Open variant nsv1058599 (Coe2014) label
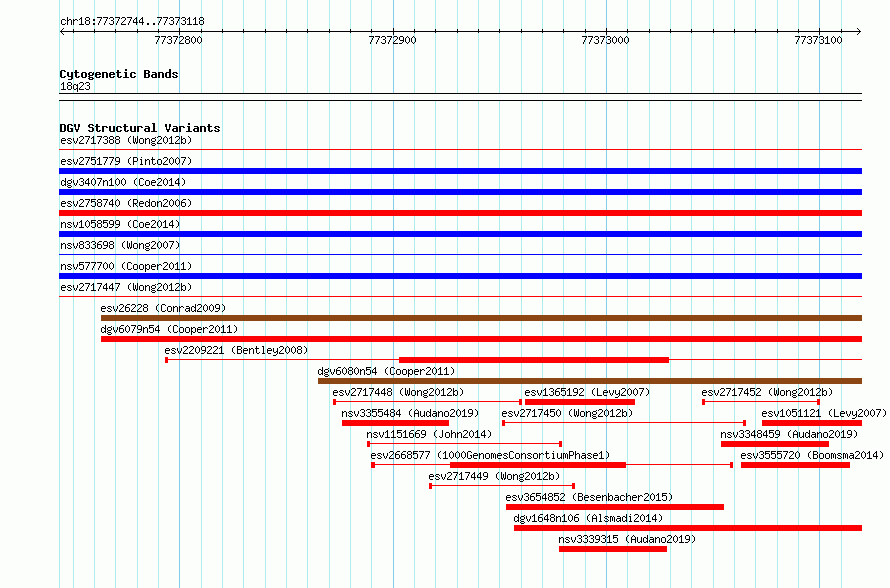This screenshot has height=588, width=890. pos(120,224)
